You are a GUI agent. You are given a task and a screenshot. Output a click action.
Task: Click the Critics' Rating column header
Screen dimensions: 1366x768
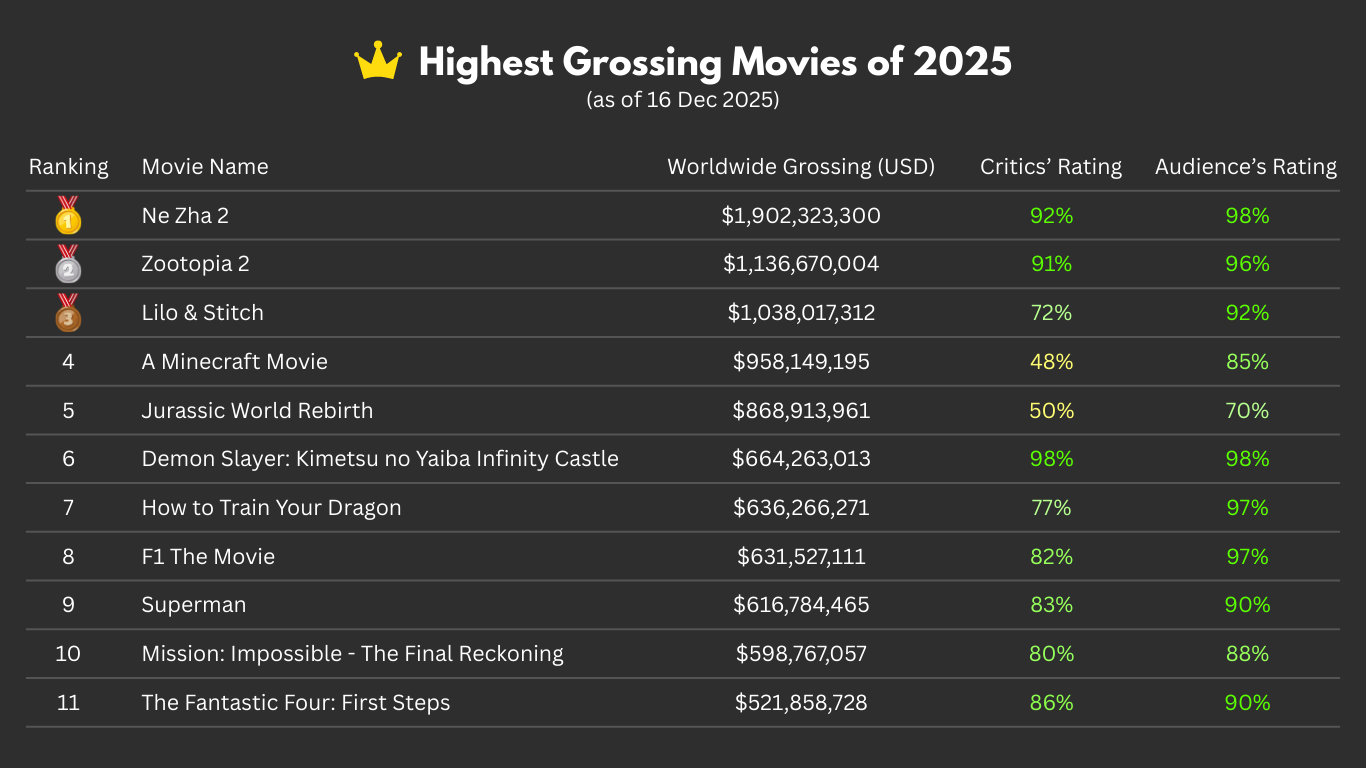click(x=1051, y=167)
